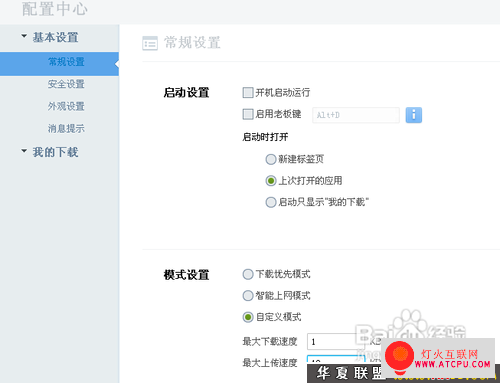The image size is (500, 383).
Task: Click the 模式设置 section label
Action: tap(186, 275)
